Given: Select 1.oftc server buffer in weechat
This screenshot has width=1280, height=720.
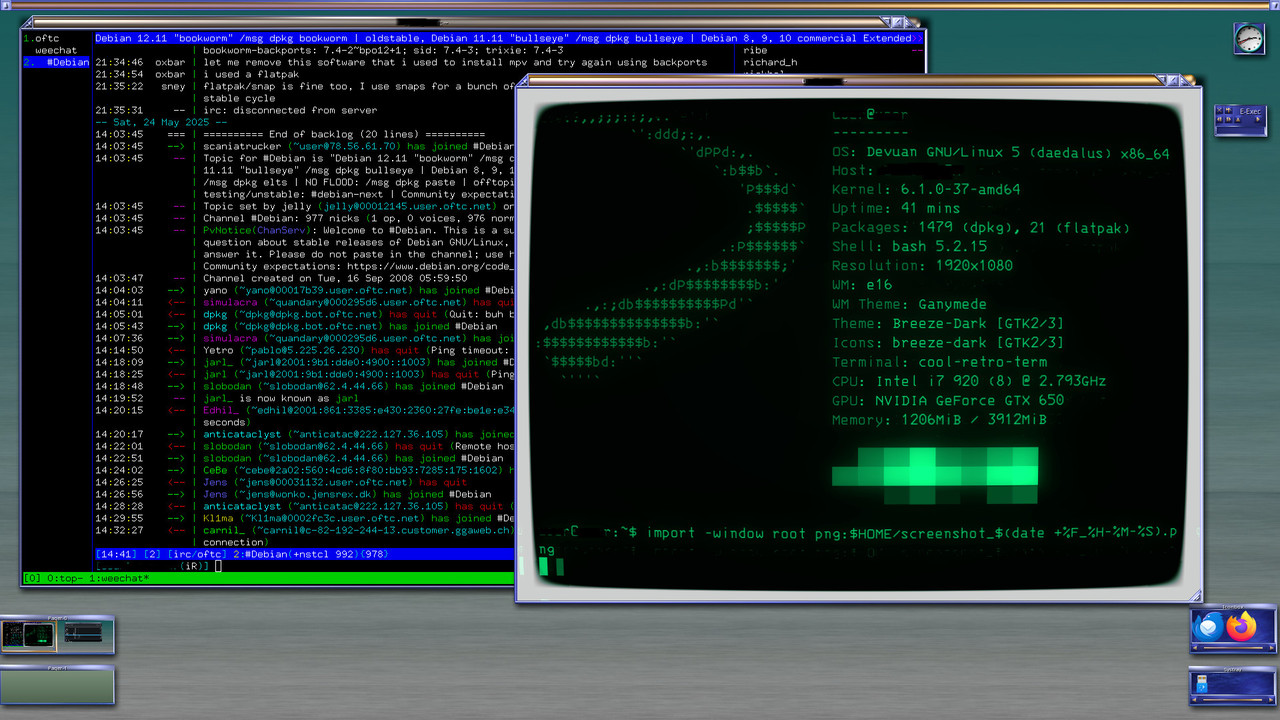Looking at the screenshot, I should click(x=41, y=38).
